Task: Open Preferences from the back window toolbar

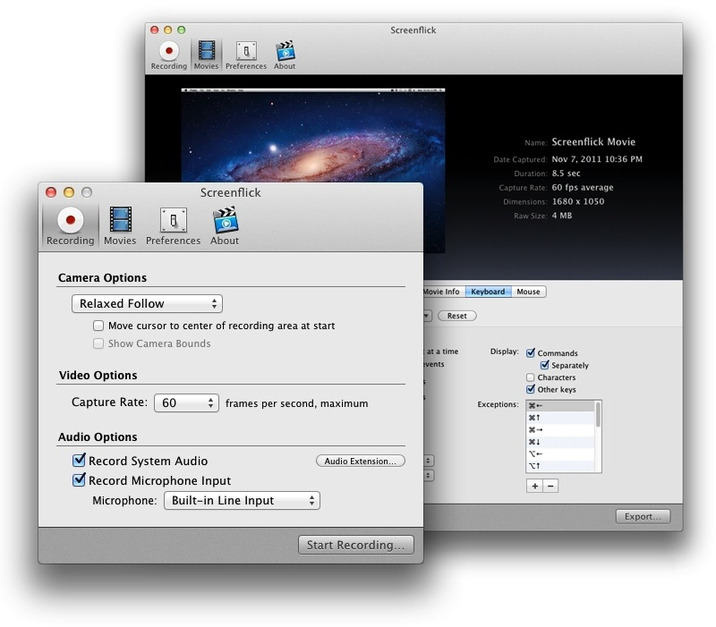Action: coord(245,53)
